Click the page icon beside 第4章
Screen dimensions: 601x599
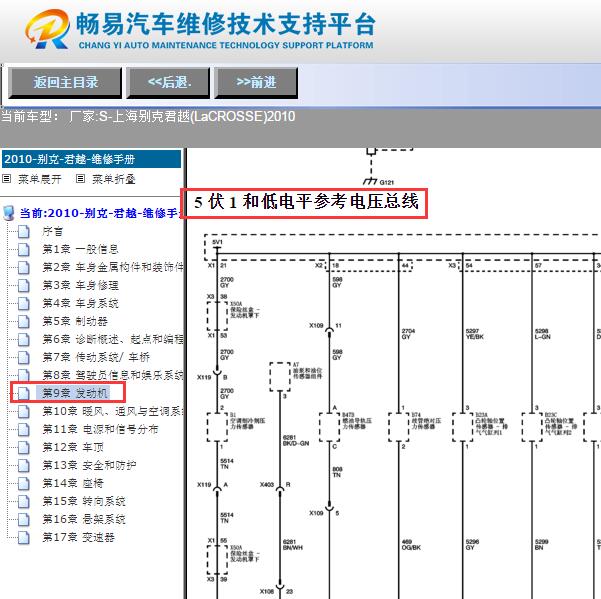point(23,304)
